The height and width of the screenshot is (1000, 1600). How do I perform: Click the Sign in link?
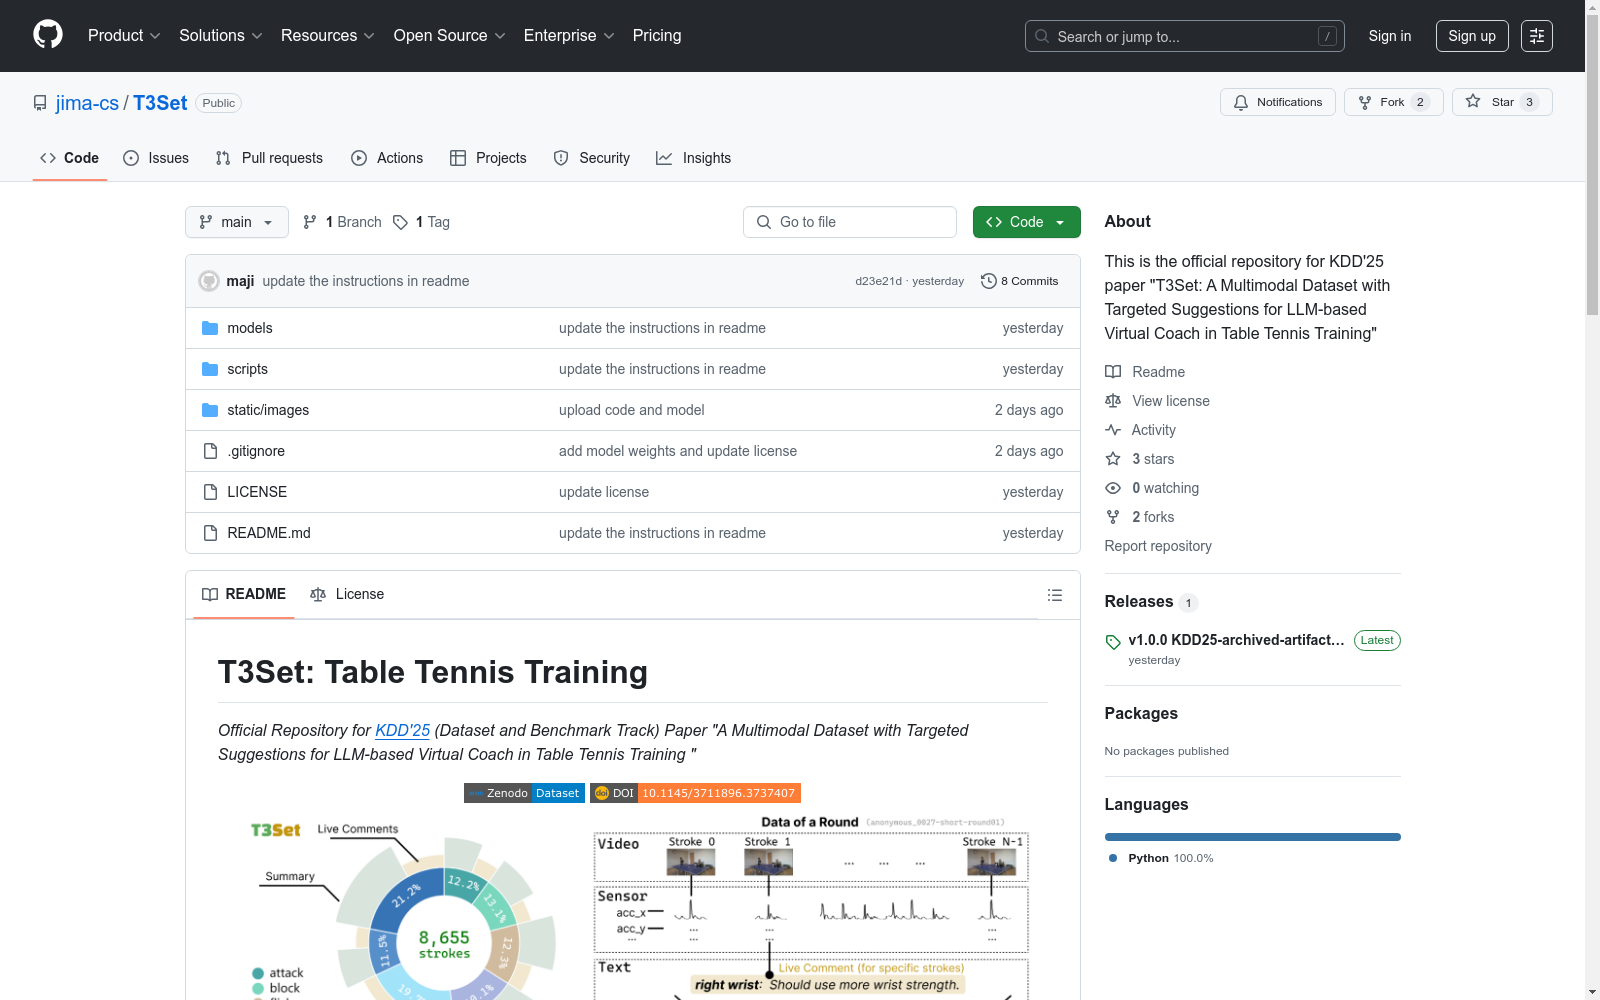coord(1390,36)
